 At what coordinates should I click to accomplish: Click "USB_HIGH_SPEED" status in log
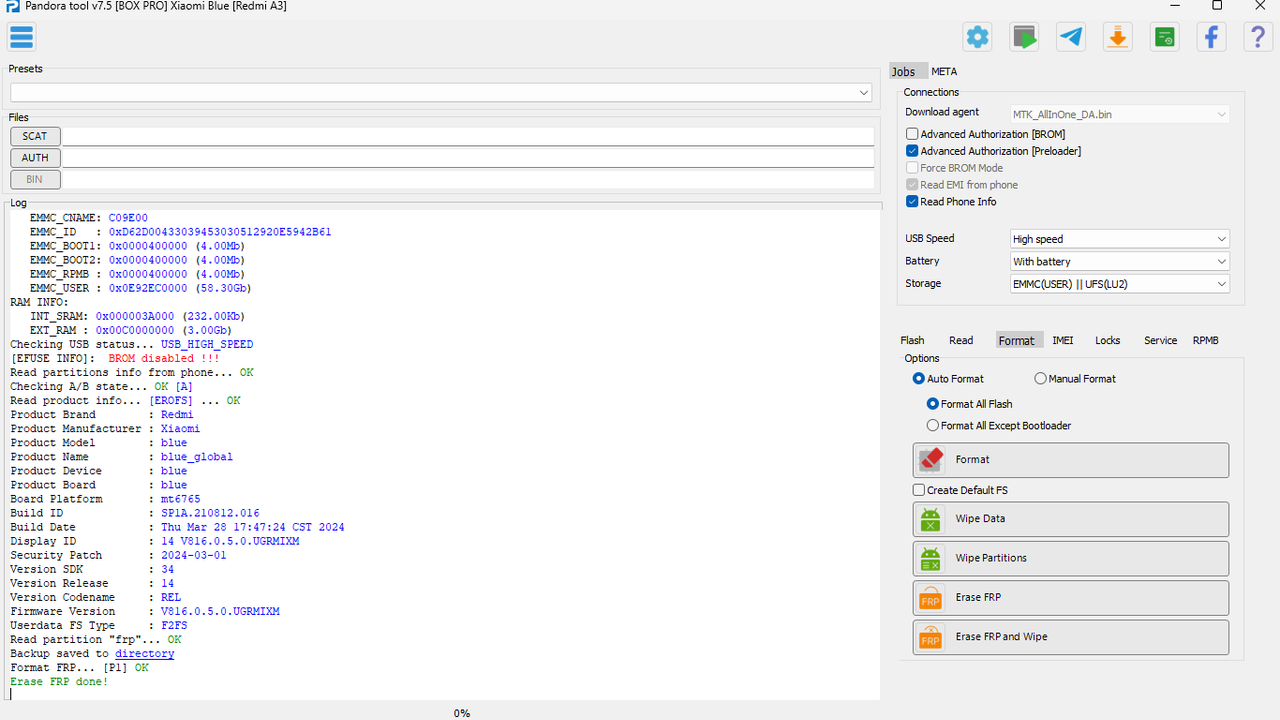click(x=207, y=344)
